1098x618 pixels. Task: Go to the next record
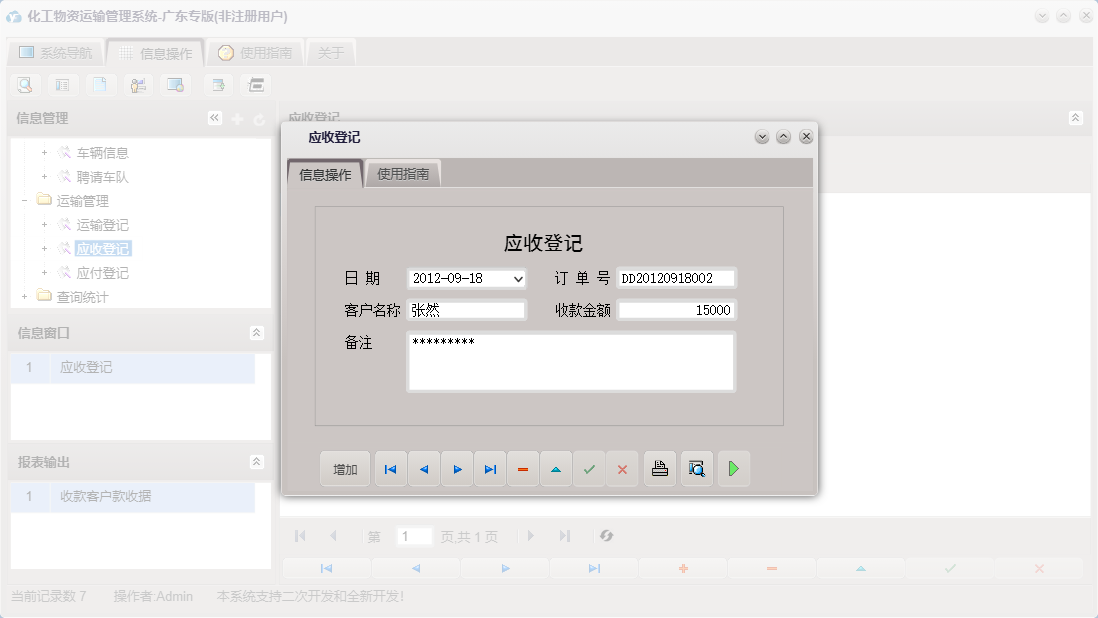click(x=457, y=468)
